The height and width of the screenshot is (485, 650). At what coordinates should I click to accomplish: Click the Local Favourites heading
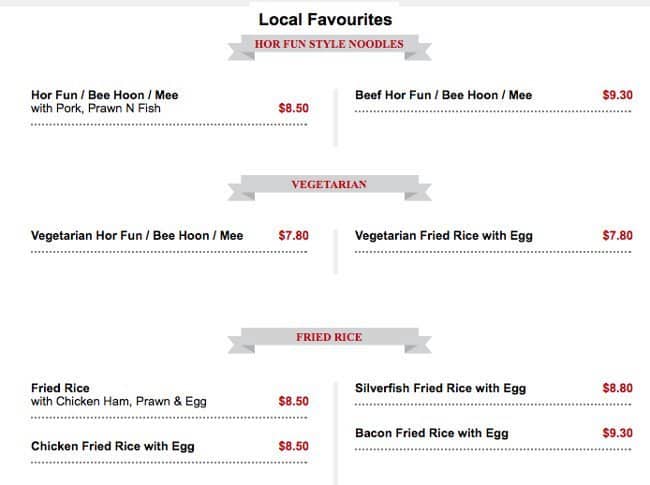coord(325,19)
